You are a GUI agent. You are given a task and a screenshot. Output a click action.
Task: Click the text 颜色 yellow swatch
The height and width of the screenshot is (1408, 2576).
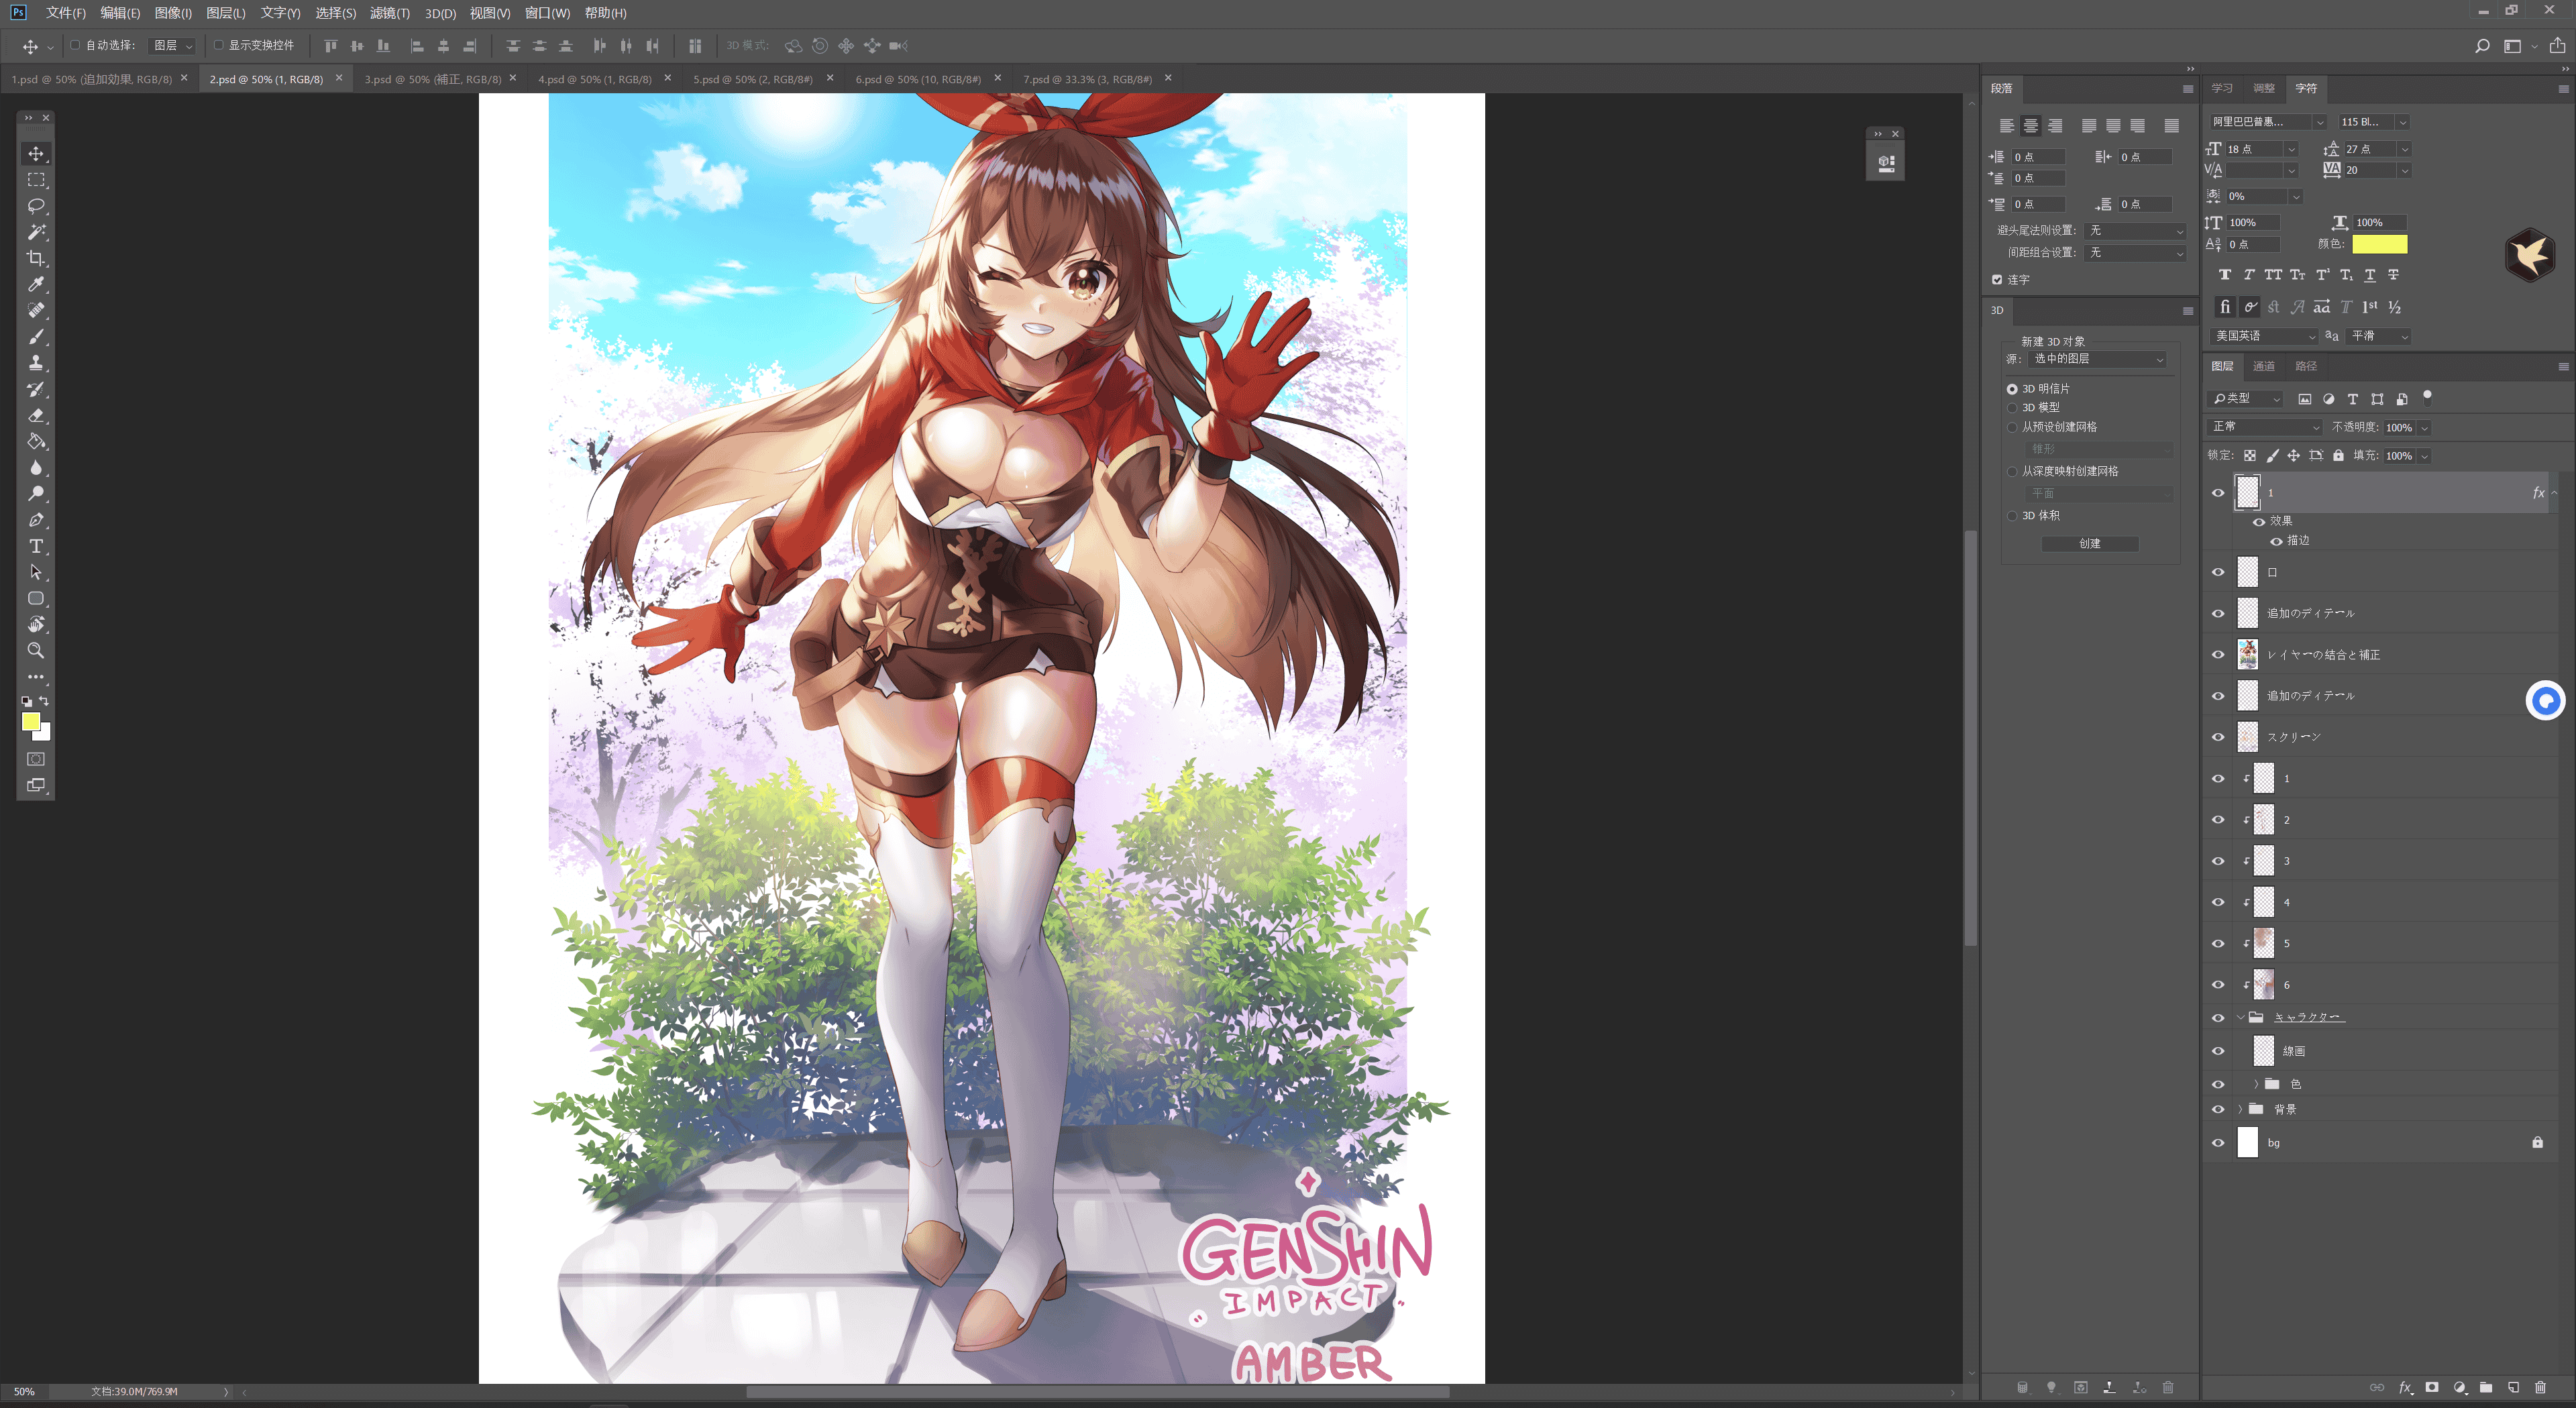[2380, 244]
